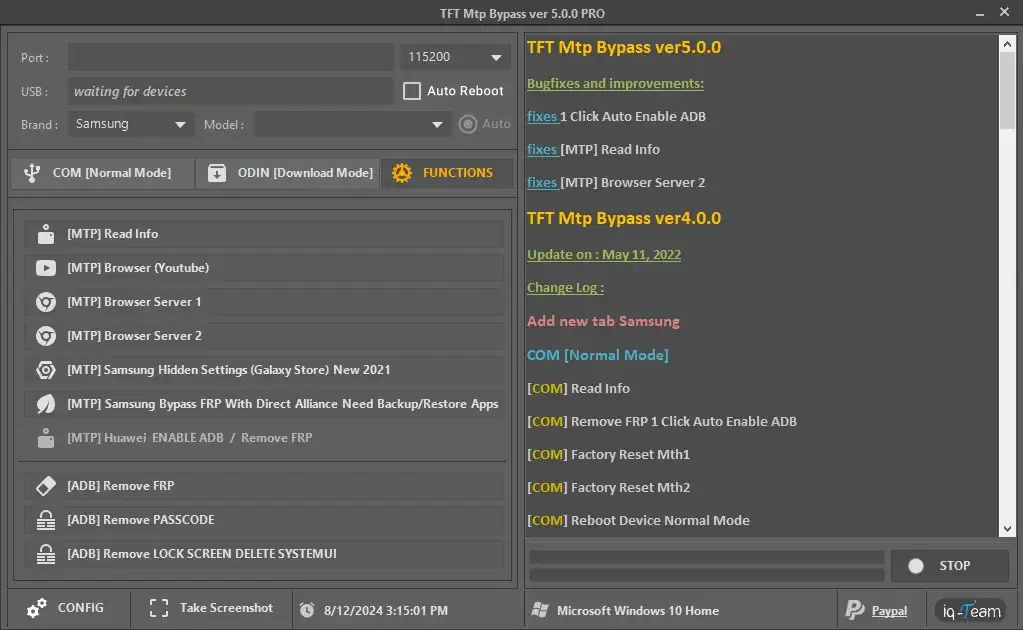Click the hexagon icon for Samsung Hidden Settings
This screenshot has height=630, width=1023.
coord(46,370)
